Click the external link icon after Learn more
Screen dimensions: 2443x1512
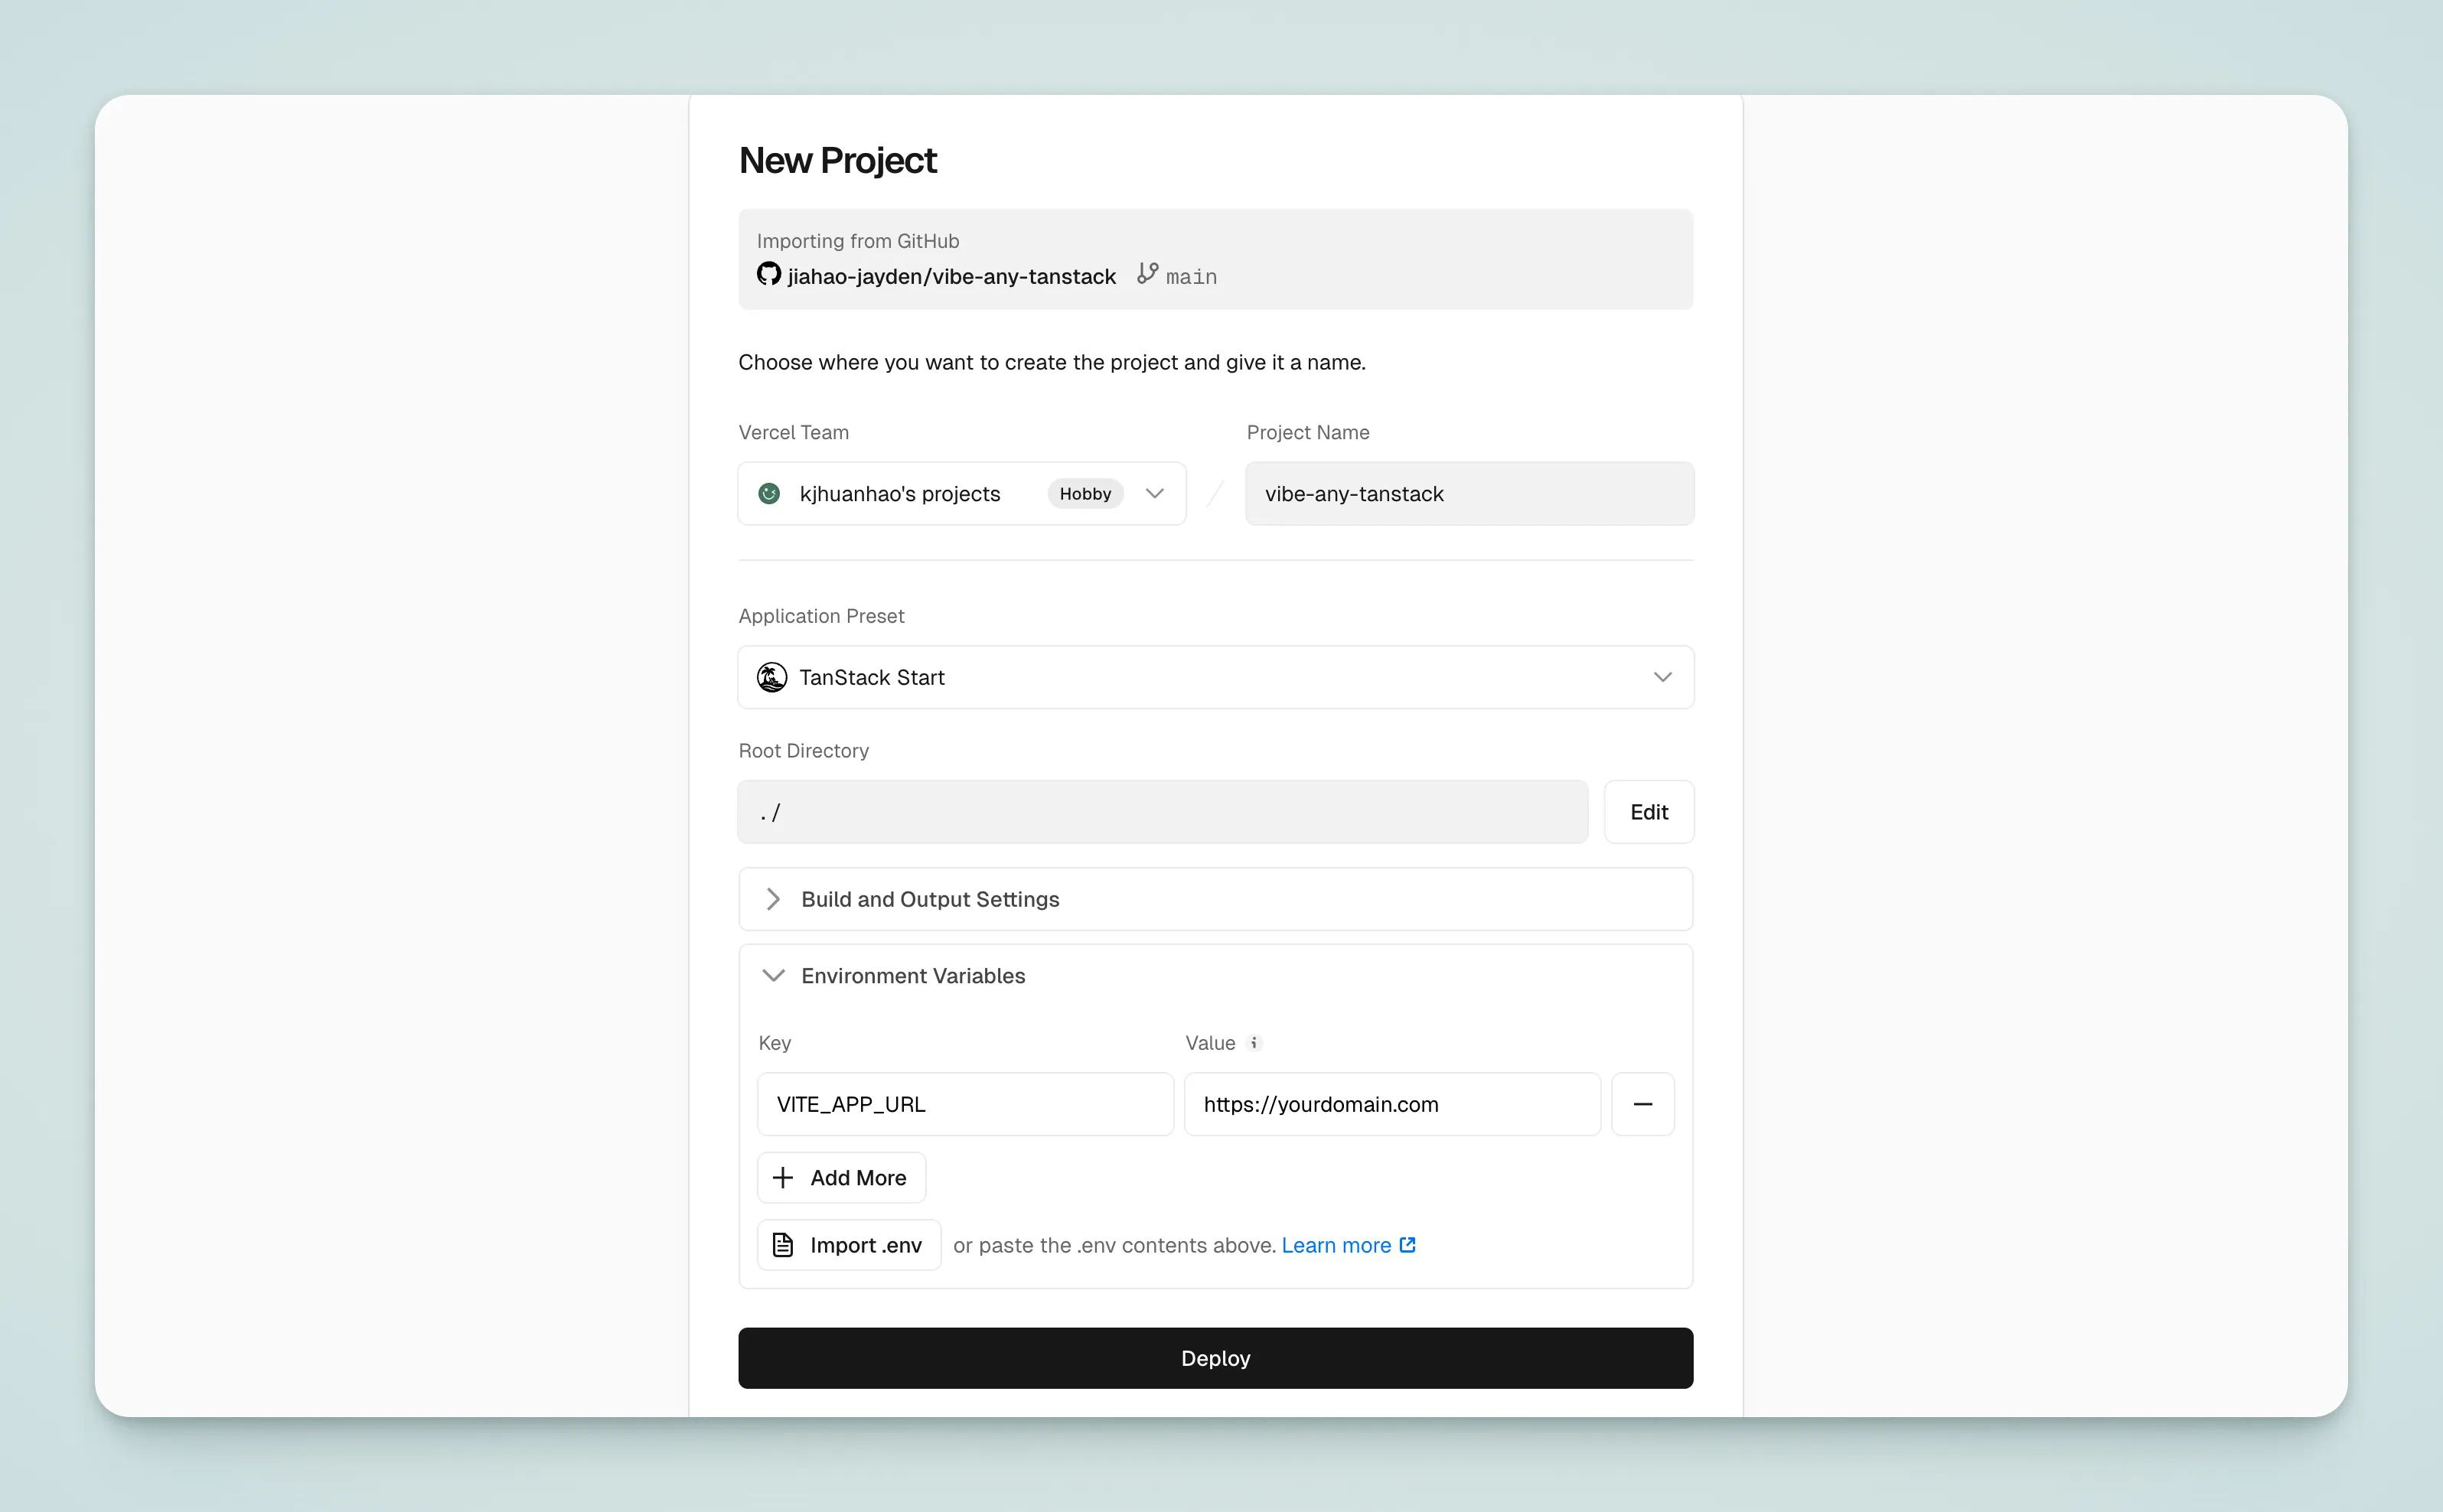pos(1408,1245)
